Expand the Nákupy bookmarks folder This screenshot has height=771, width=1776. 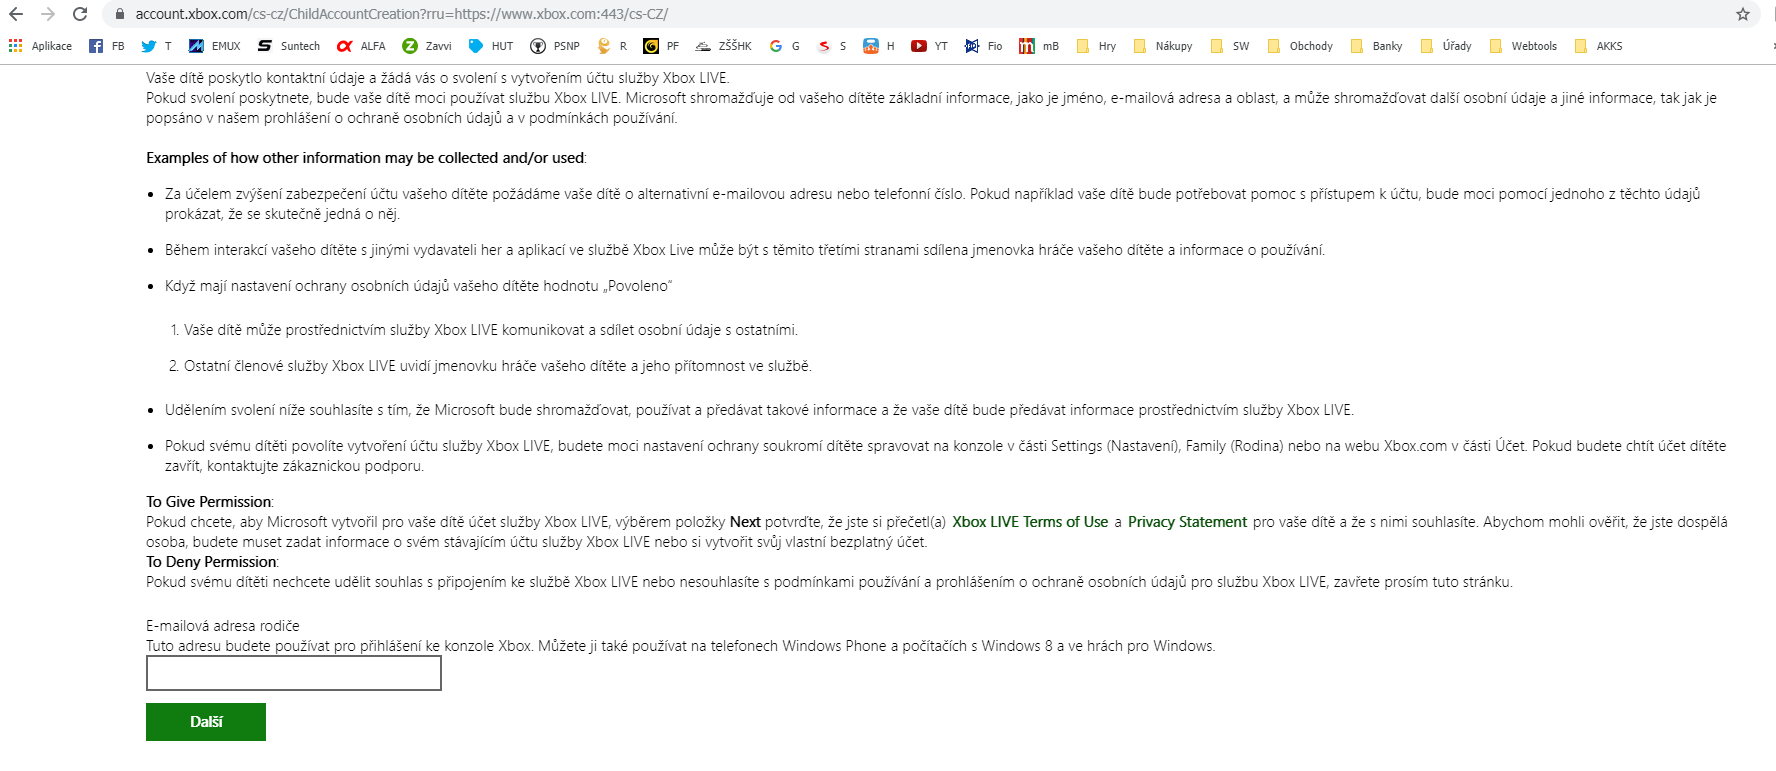coord(1163,46)
